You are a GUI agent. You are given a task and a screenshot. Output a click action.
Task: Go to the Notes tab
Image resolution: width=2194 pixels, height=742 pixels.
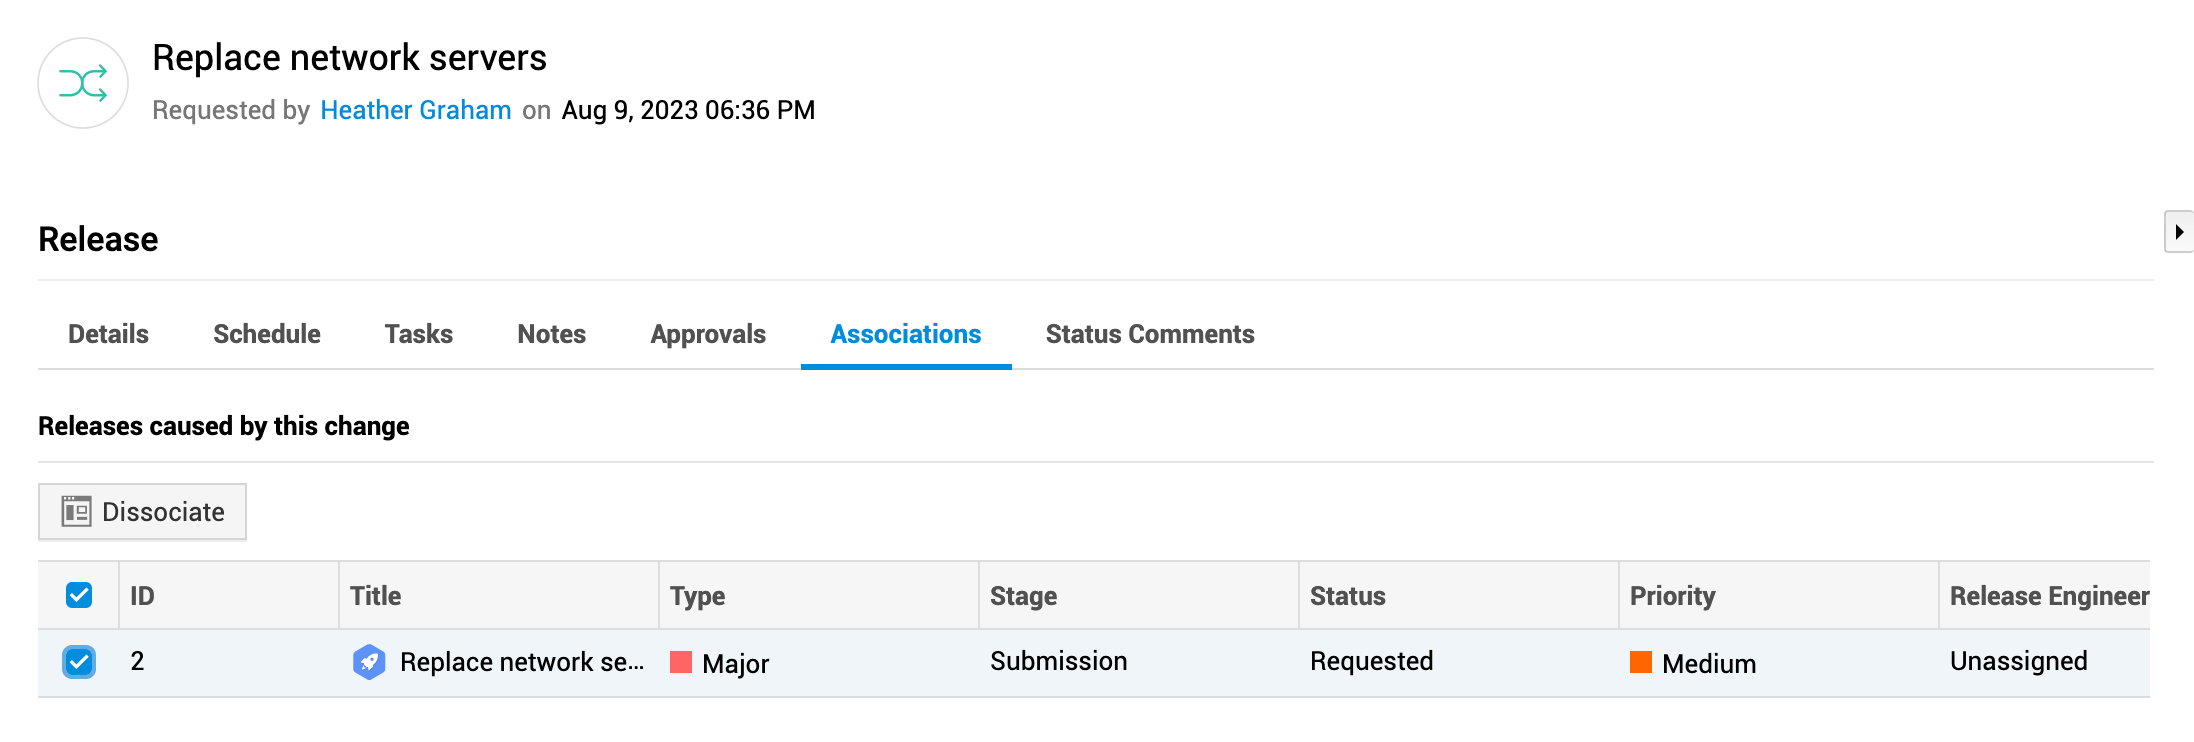(x=552, y=334)
